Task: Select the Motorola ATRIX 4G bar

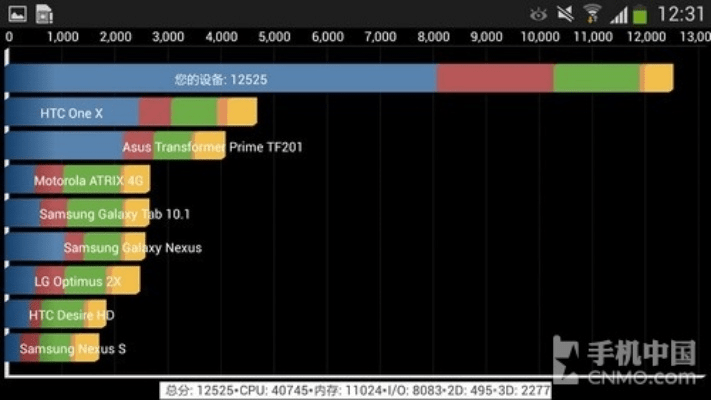Action: point(77,181)
